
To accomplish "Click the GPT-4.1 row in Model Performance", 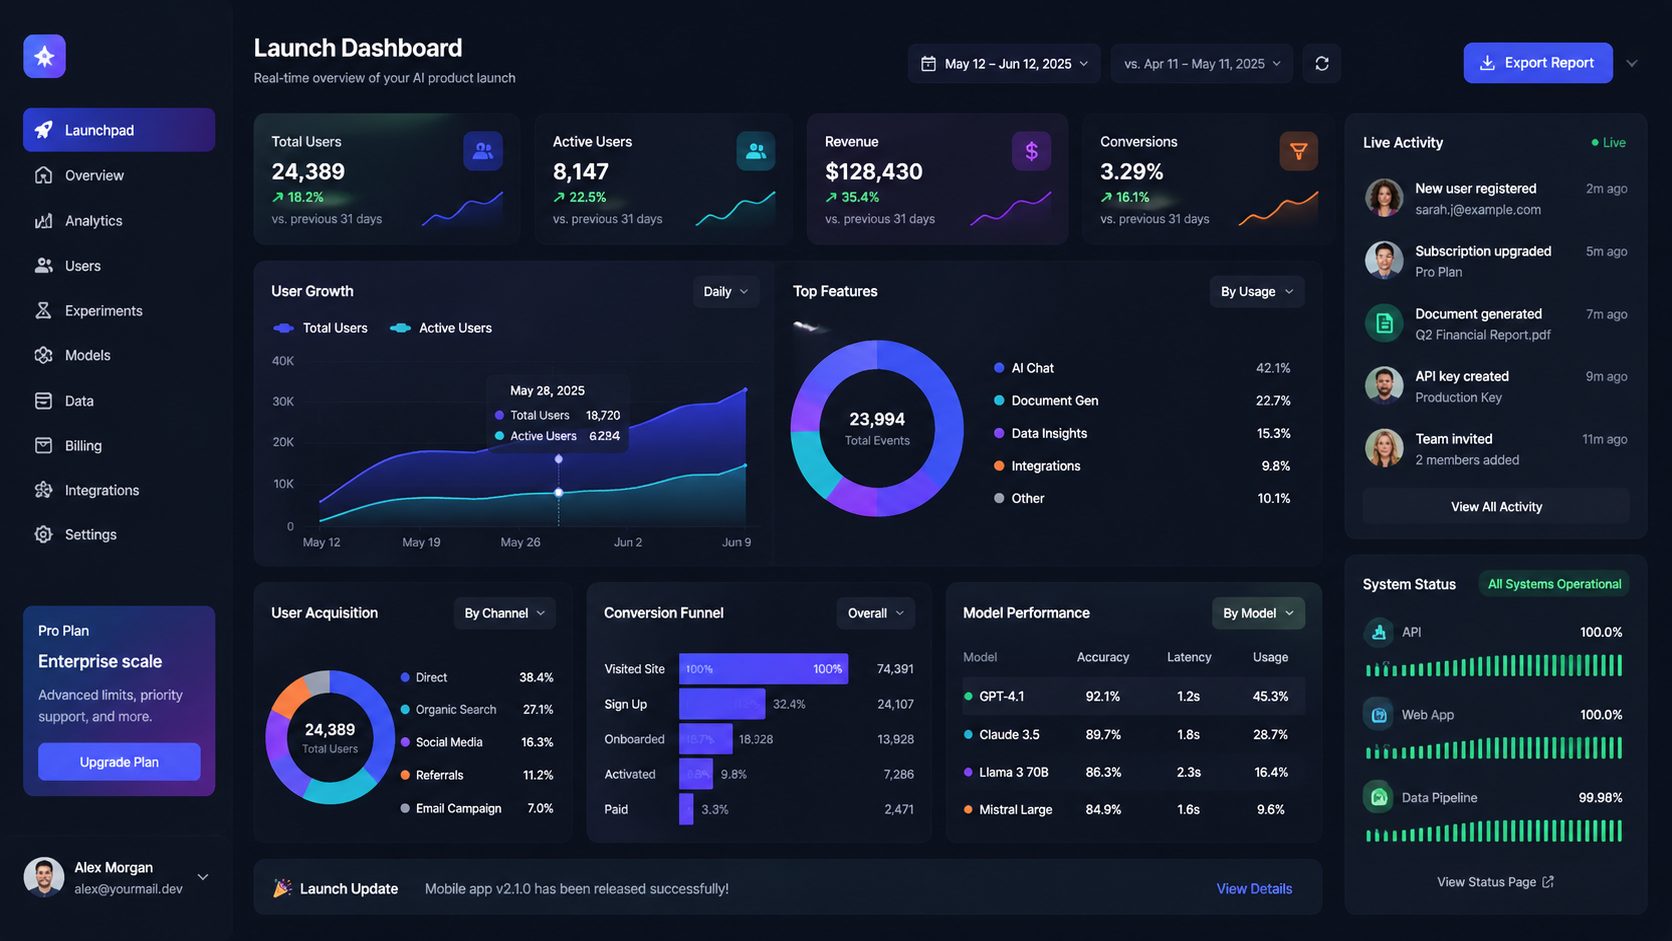I will click(1133, 696).
